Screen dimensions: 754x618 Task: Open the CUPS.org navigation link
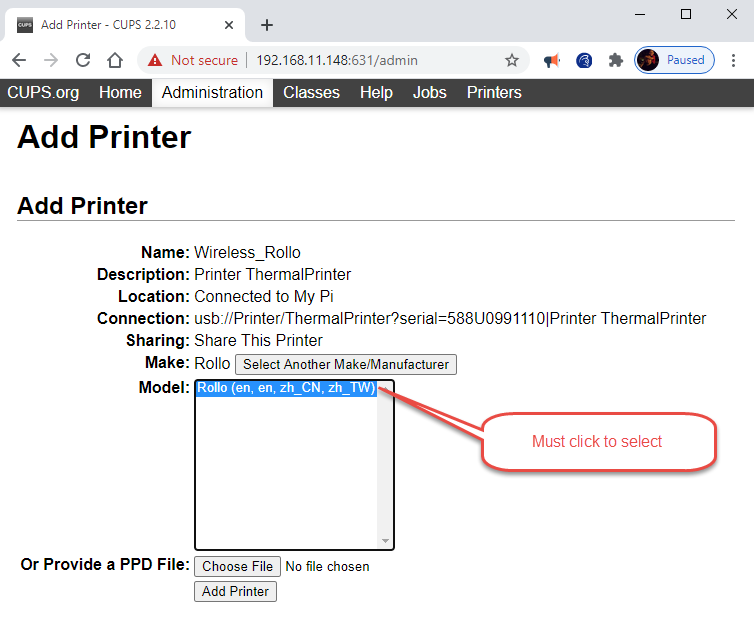coord(43,92)
